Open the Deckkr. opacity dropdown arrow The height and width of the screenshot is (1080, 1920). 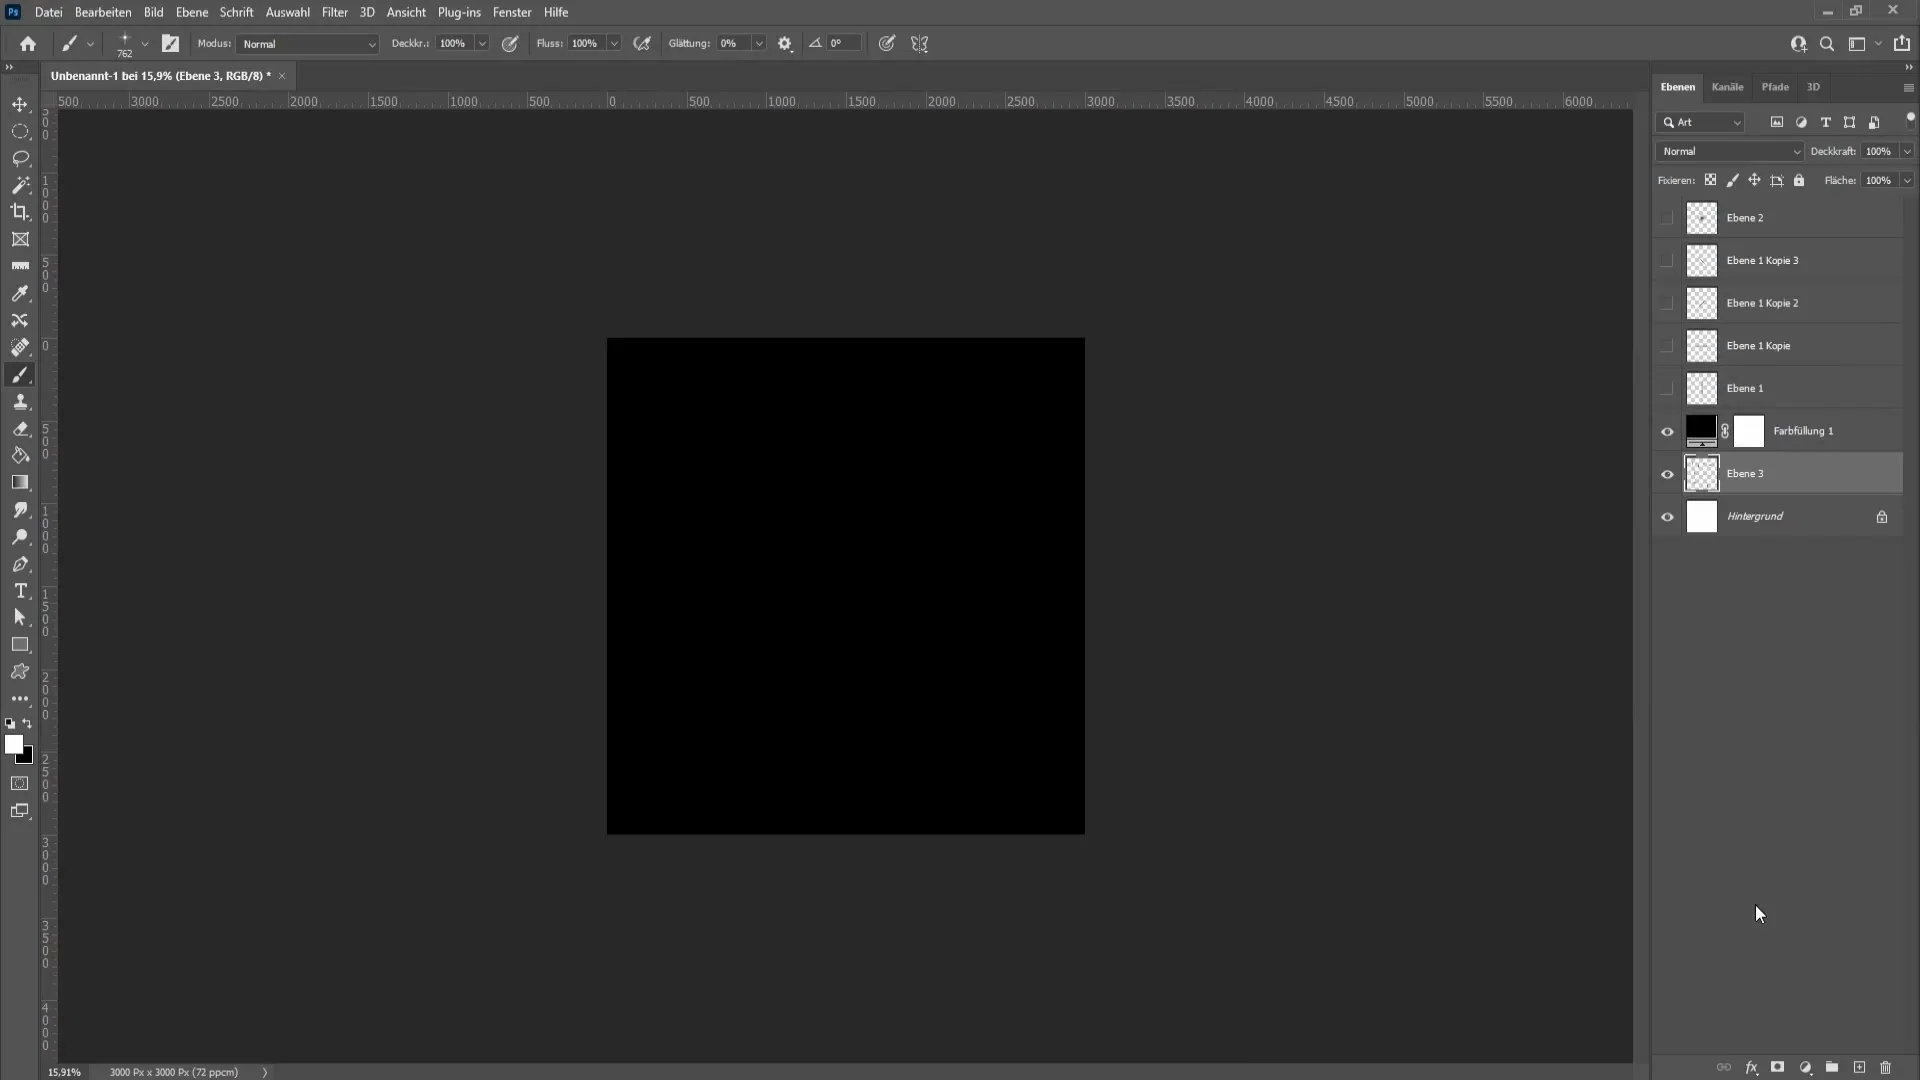tap(481, 44)
